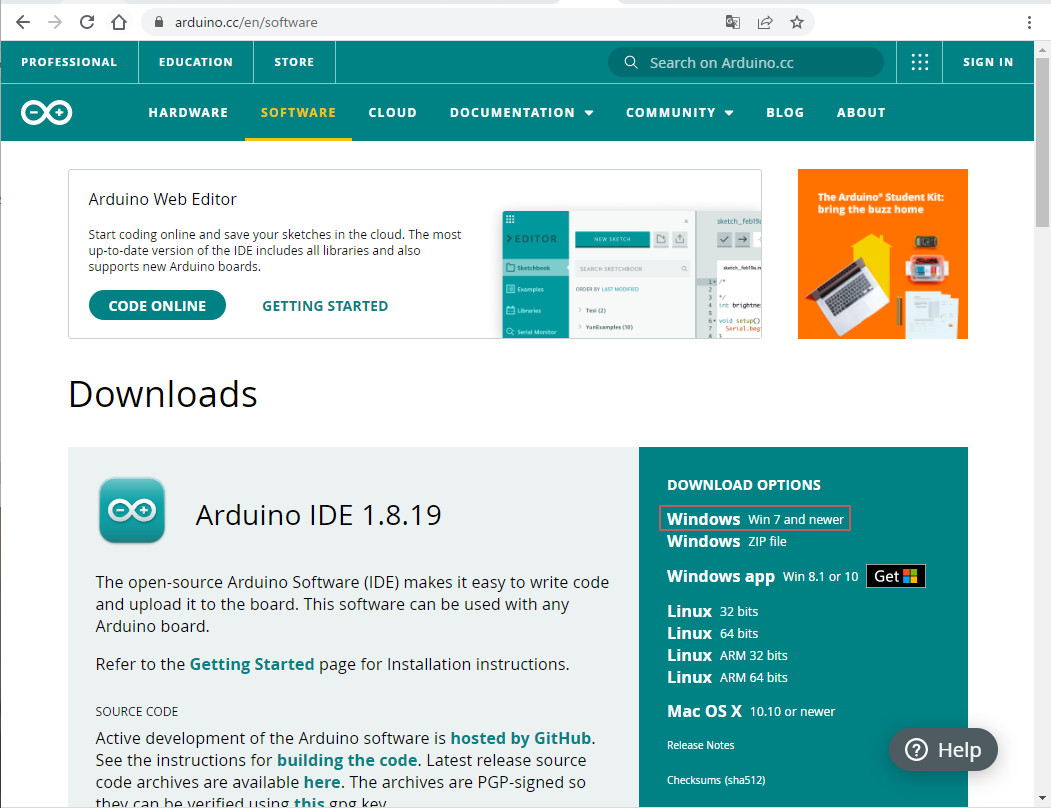This screenshot has height=808, width=1051.
Task: Open the apps grid icon near Sign In
Action: click(x=920, y=62)
